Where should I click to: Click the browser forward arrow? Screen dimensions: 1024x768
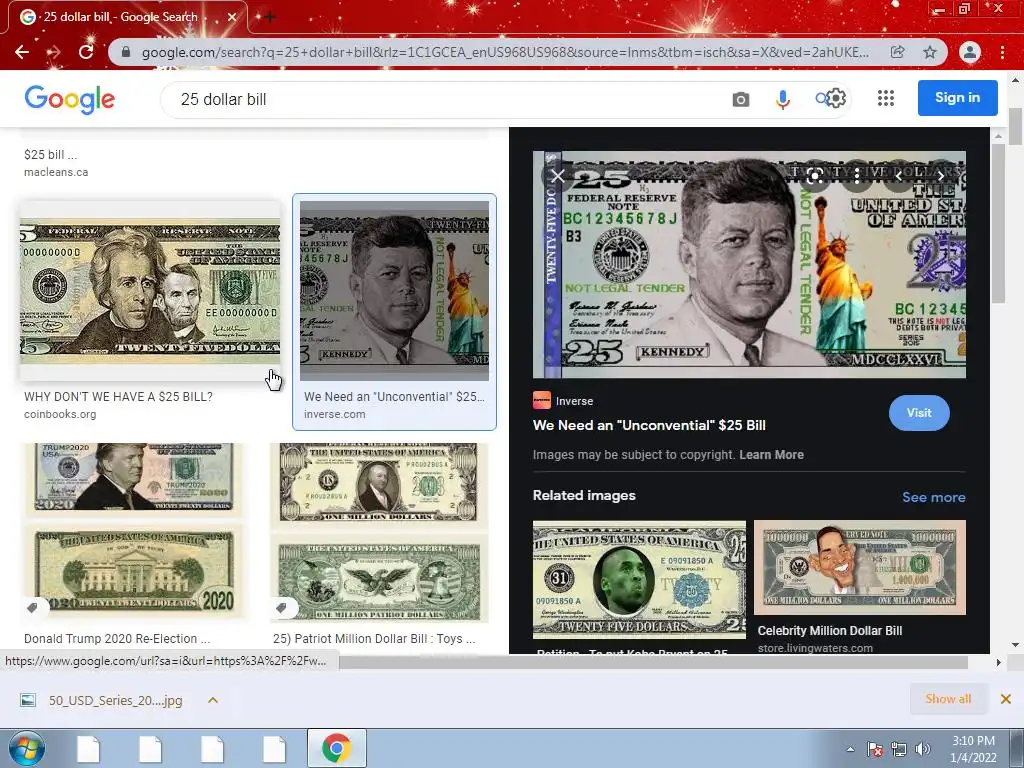tap(54, 52)
